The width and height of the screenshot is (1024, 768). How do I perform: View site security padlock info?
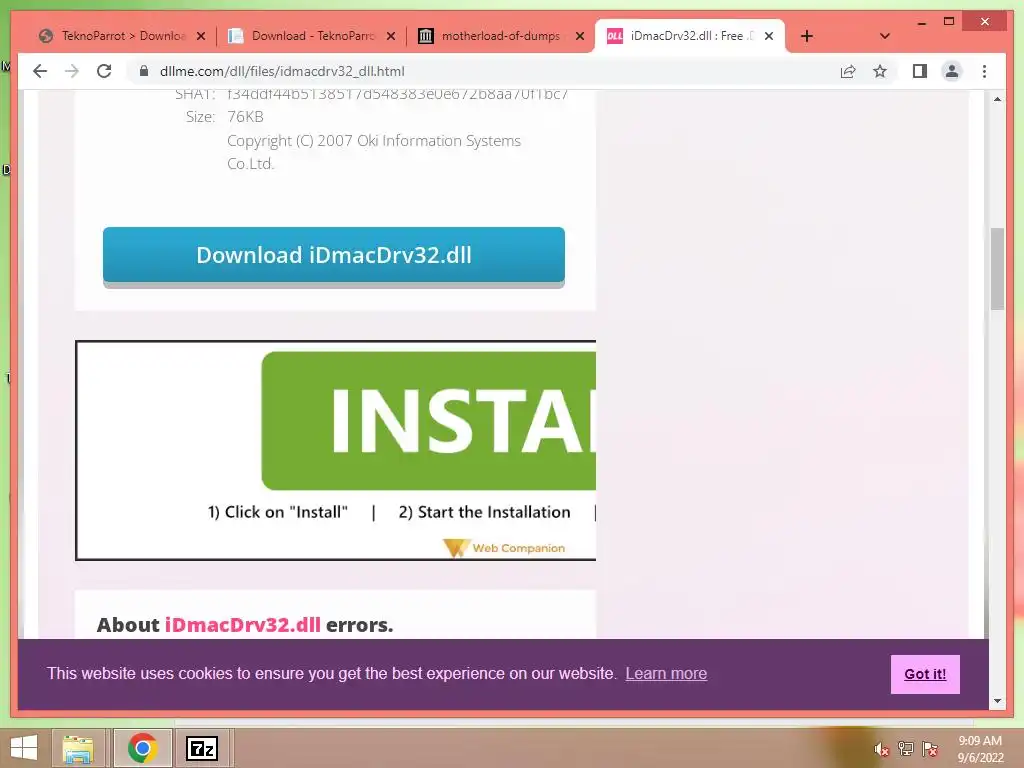tap(144, 71)
